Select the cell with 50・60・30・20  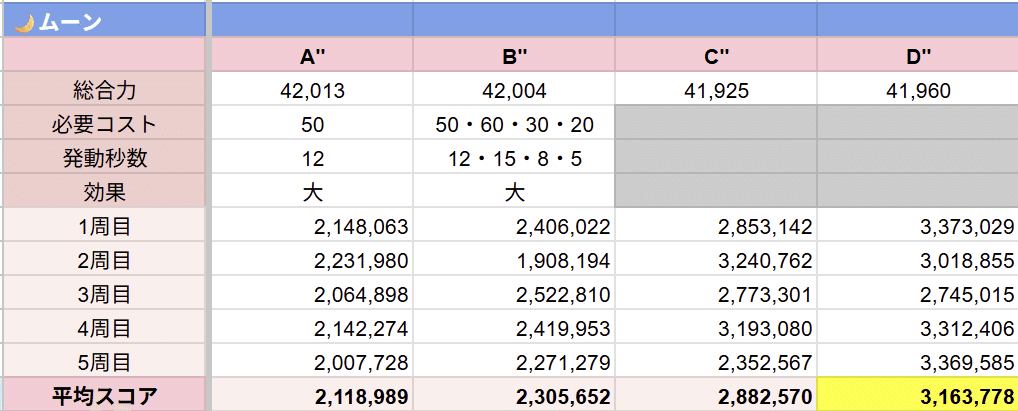514,124
